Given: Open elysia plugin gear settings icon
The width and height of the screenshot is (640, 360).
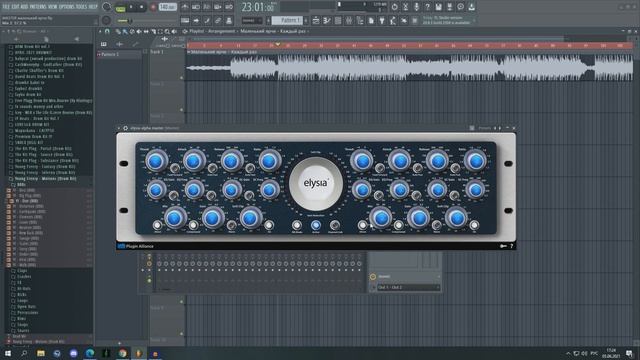Looking at the screenshot, I should point(126,128).
